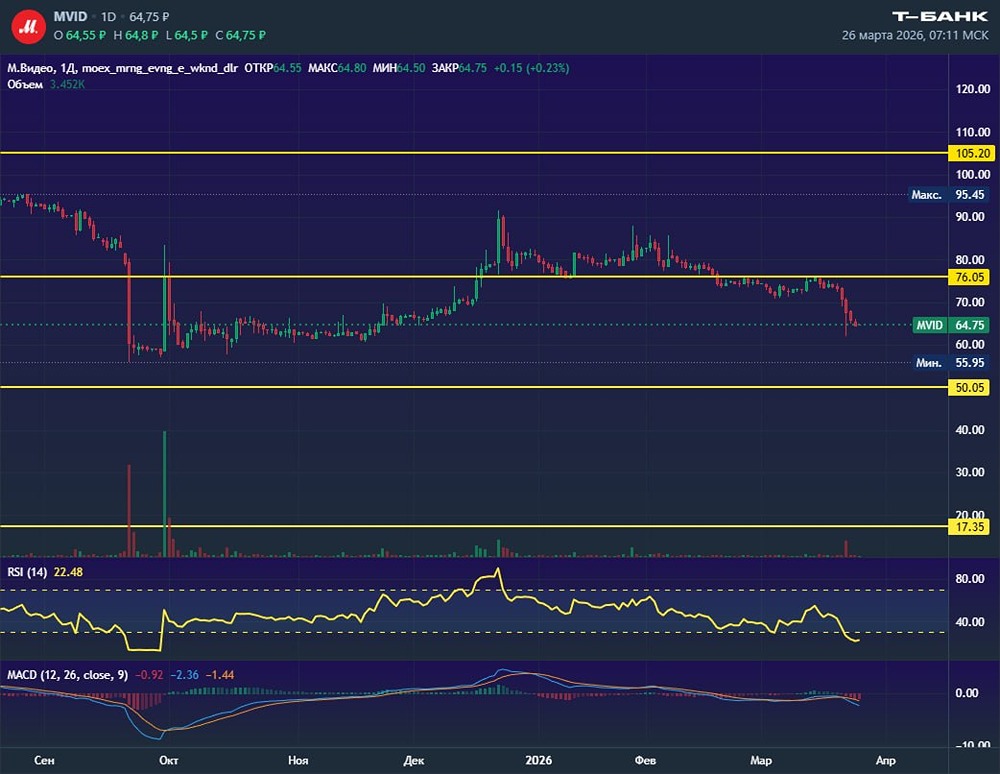This screenshot has height=774, width=1000.
Task: Click the header price 64,75 ₽
Action: 151,17
